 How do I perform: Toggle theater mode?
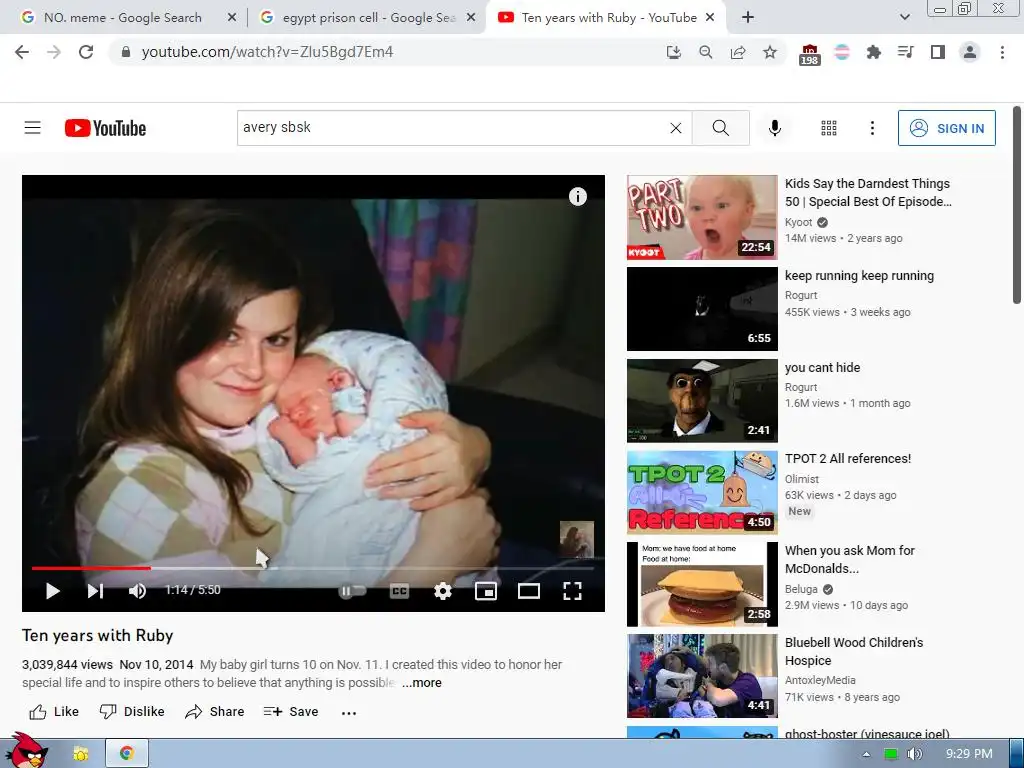pos(529,591)
